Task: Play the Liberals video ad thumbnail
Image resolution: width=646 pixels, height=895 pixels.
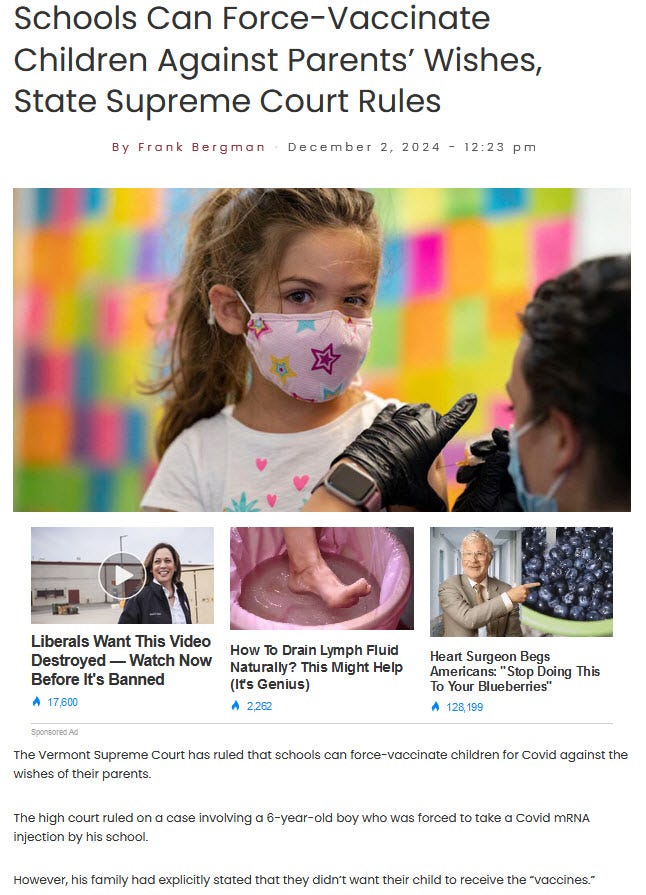Action: click(x=122, y=575)
